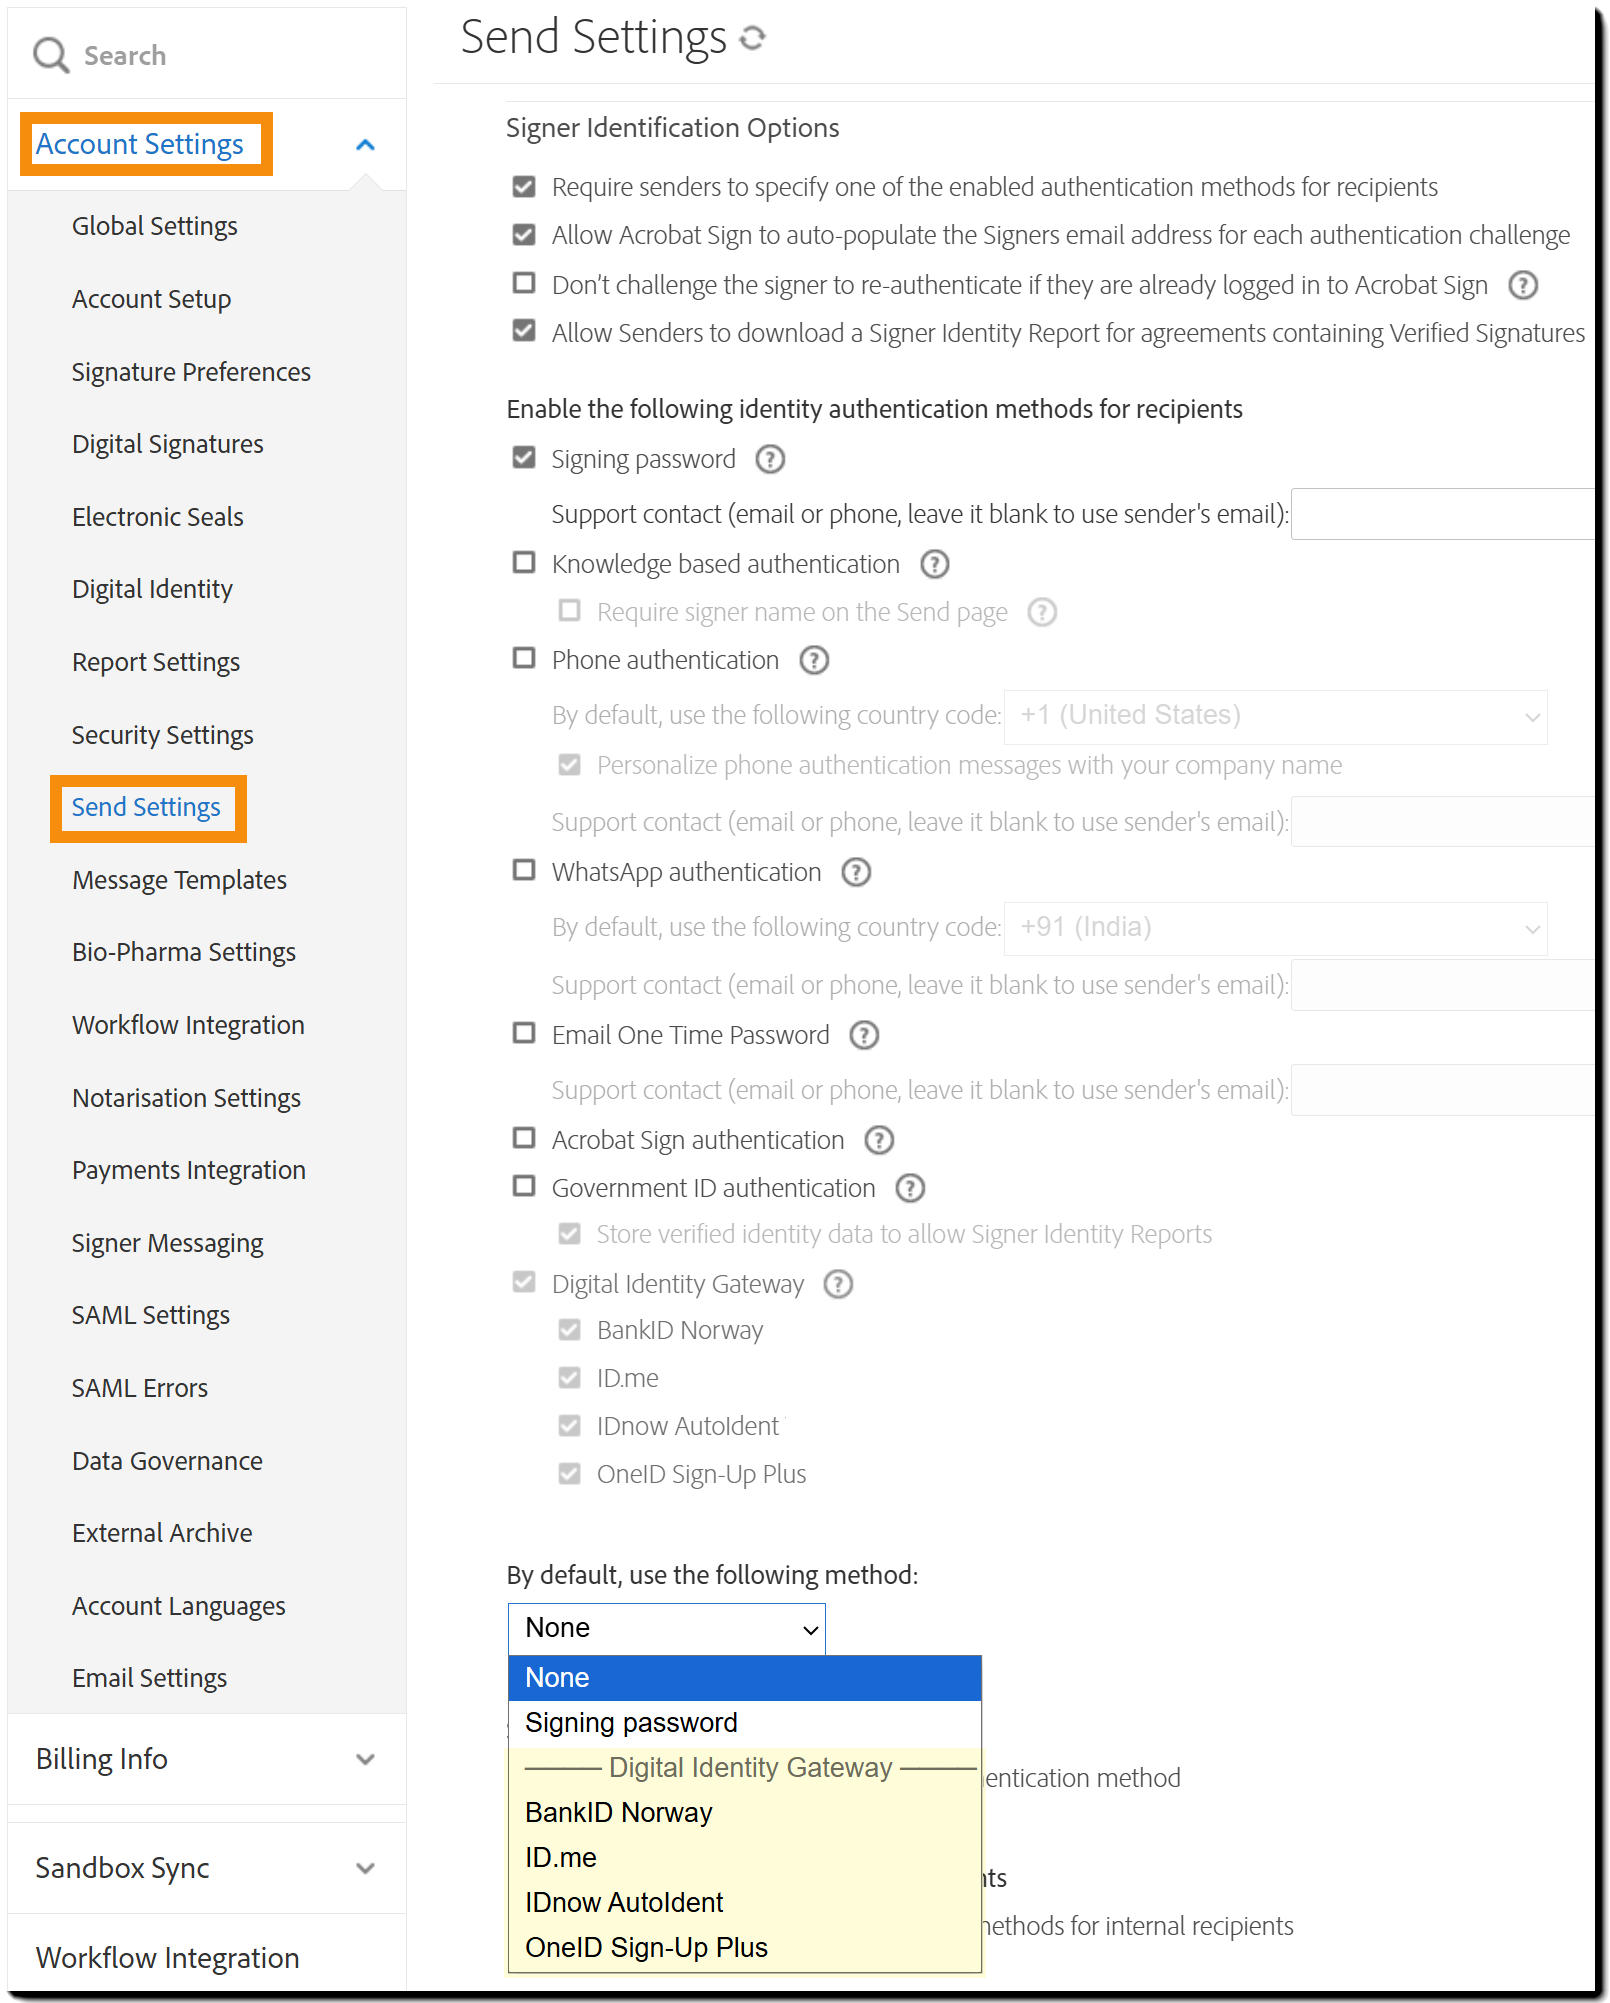Collapse the Account Settings section
The height and width of the screenshot is (2003, 1610).
click(366, 143)
